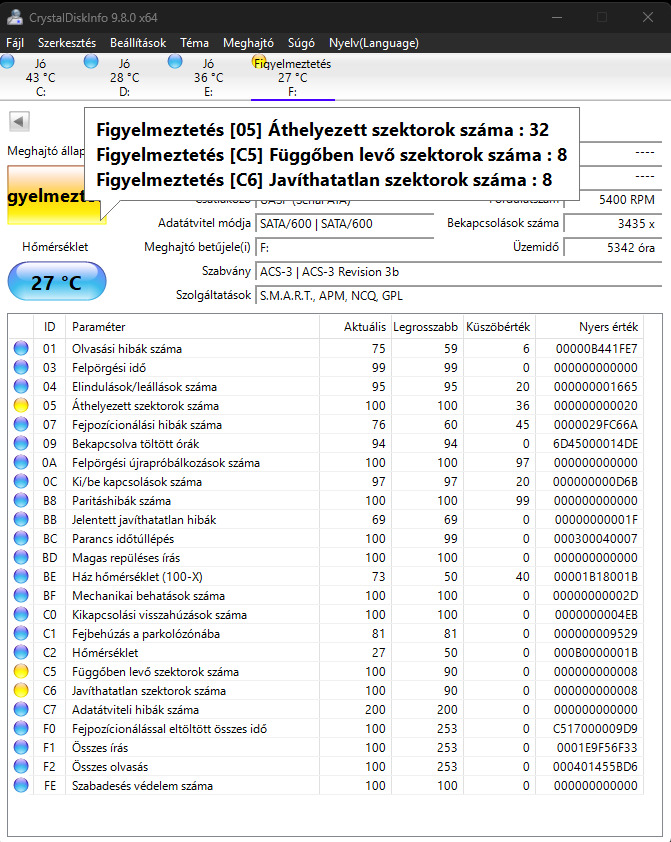Image resolution: width=671 pixels, height=842 pixels.
Task: Click the yellow status icon on row 05
Action: click(x=21, y=405)
